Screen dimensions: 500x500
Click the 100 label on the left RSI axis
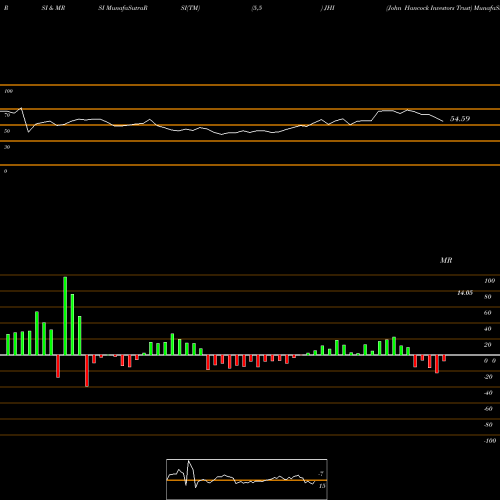click(8, 91)
